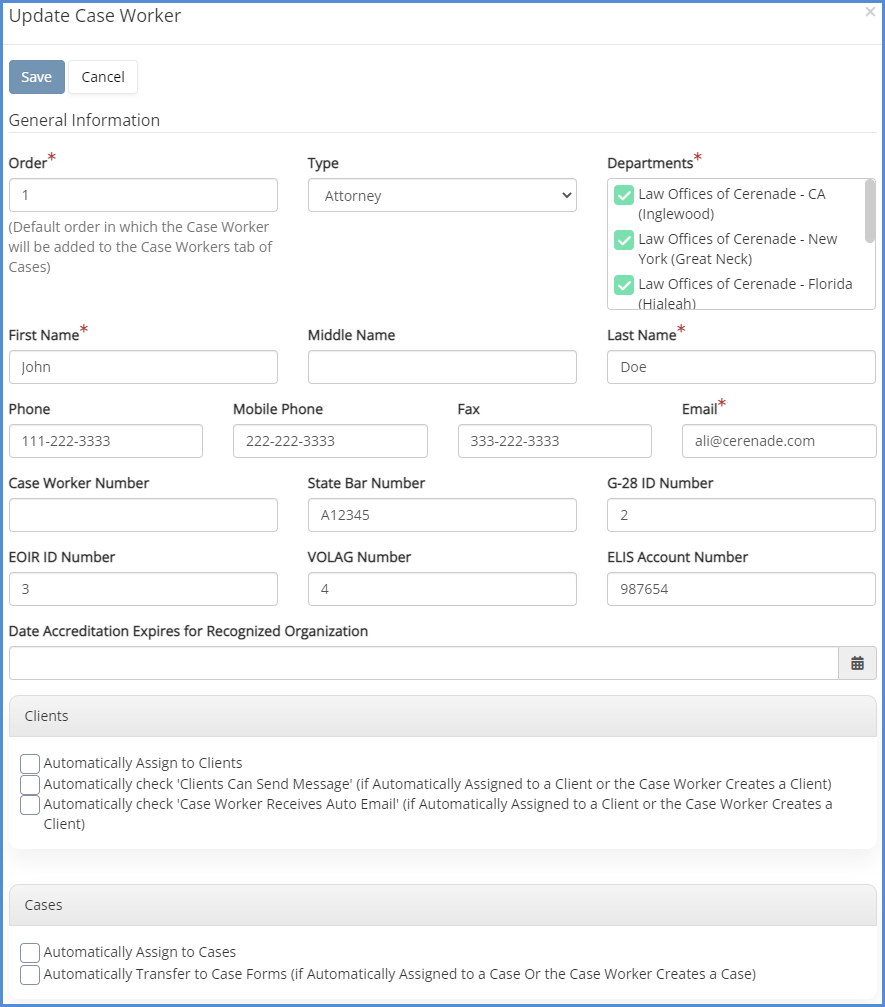Viewport: 885px width, 1007px height.
Task: Uncheck Law Offices of Cerenade - Florida department
Action: (x=624, y=285)
